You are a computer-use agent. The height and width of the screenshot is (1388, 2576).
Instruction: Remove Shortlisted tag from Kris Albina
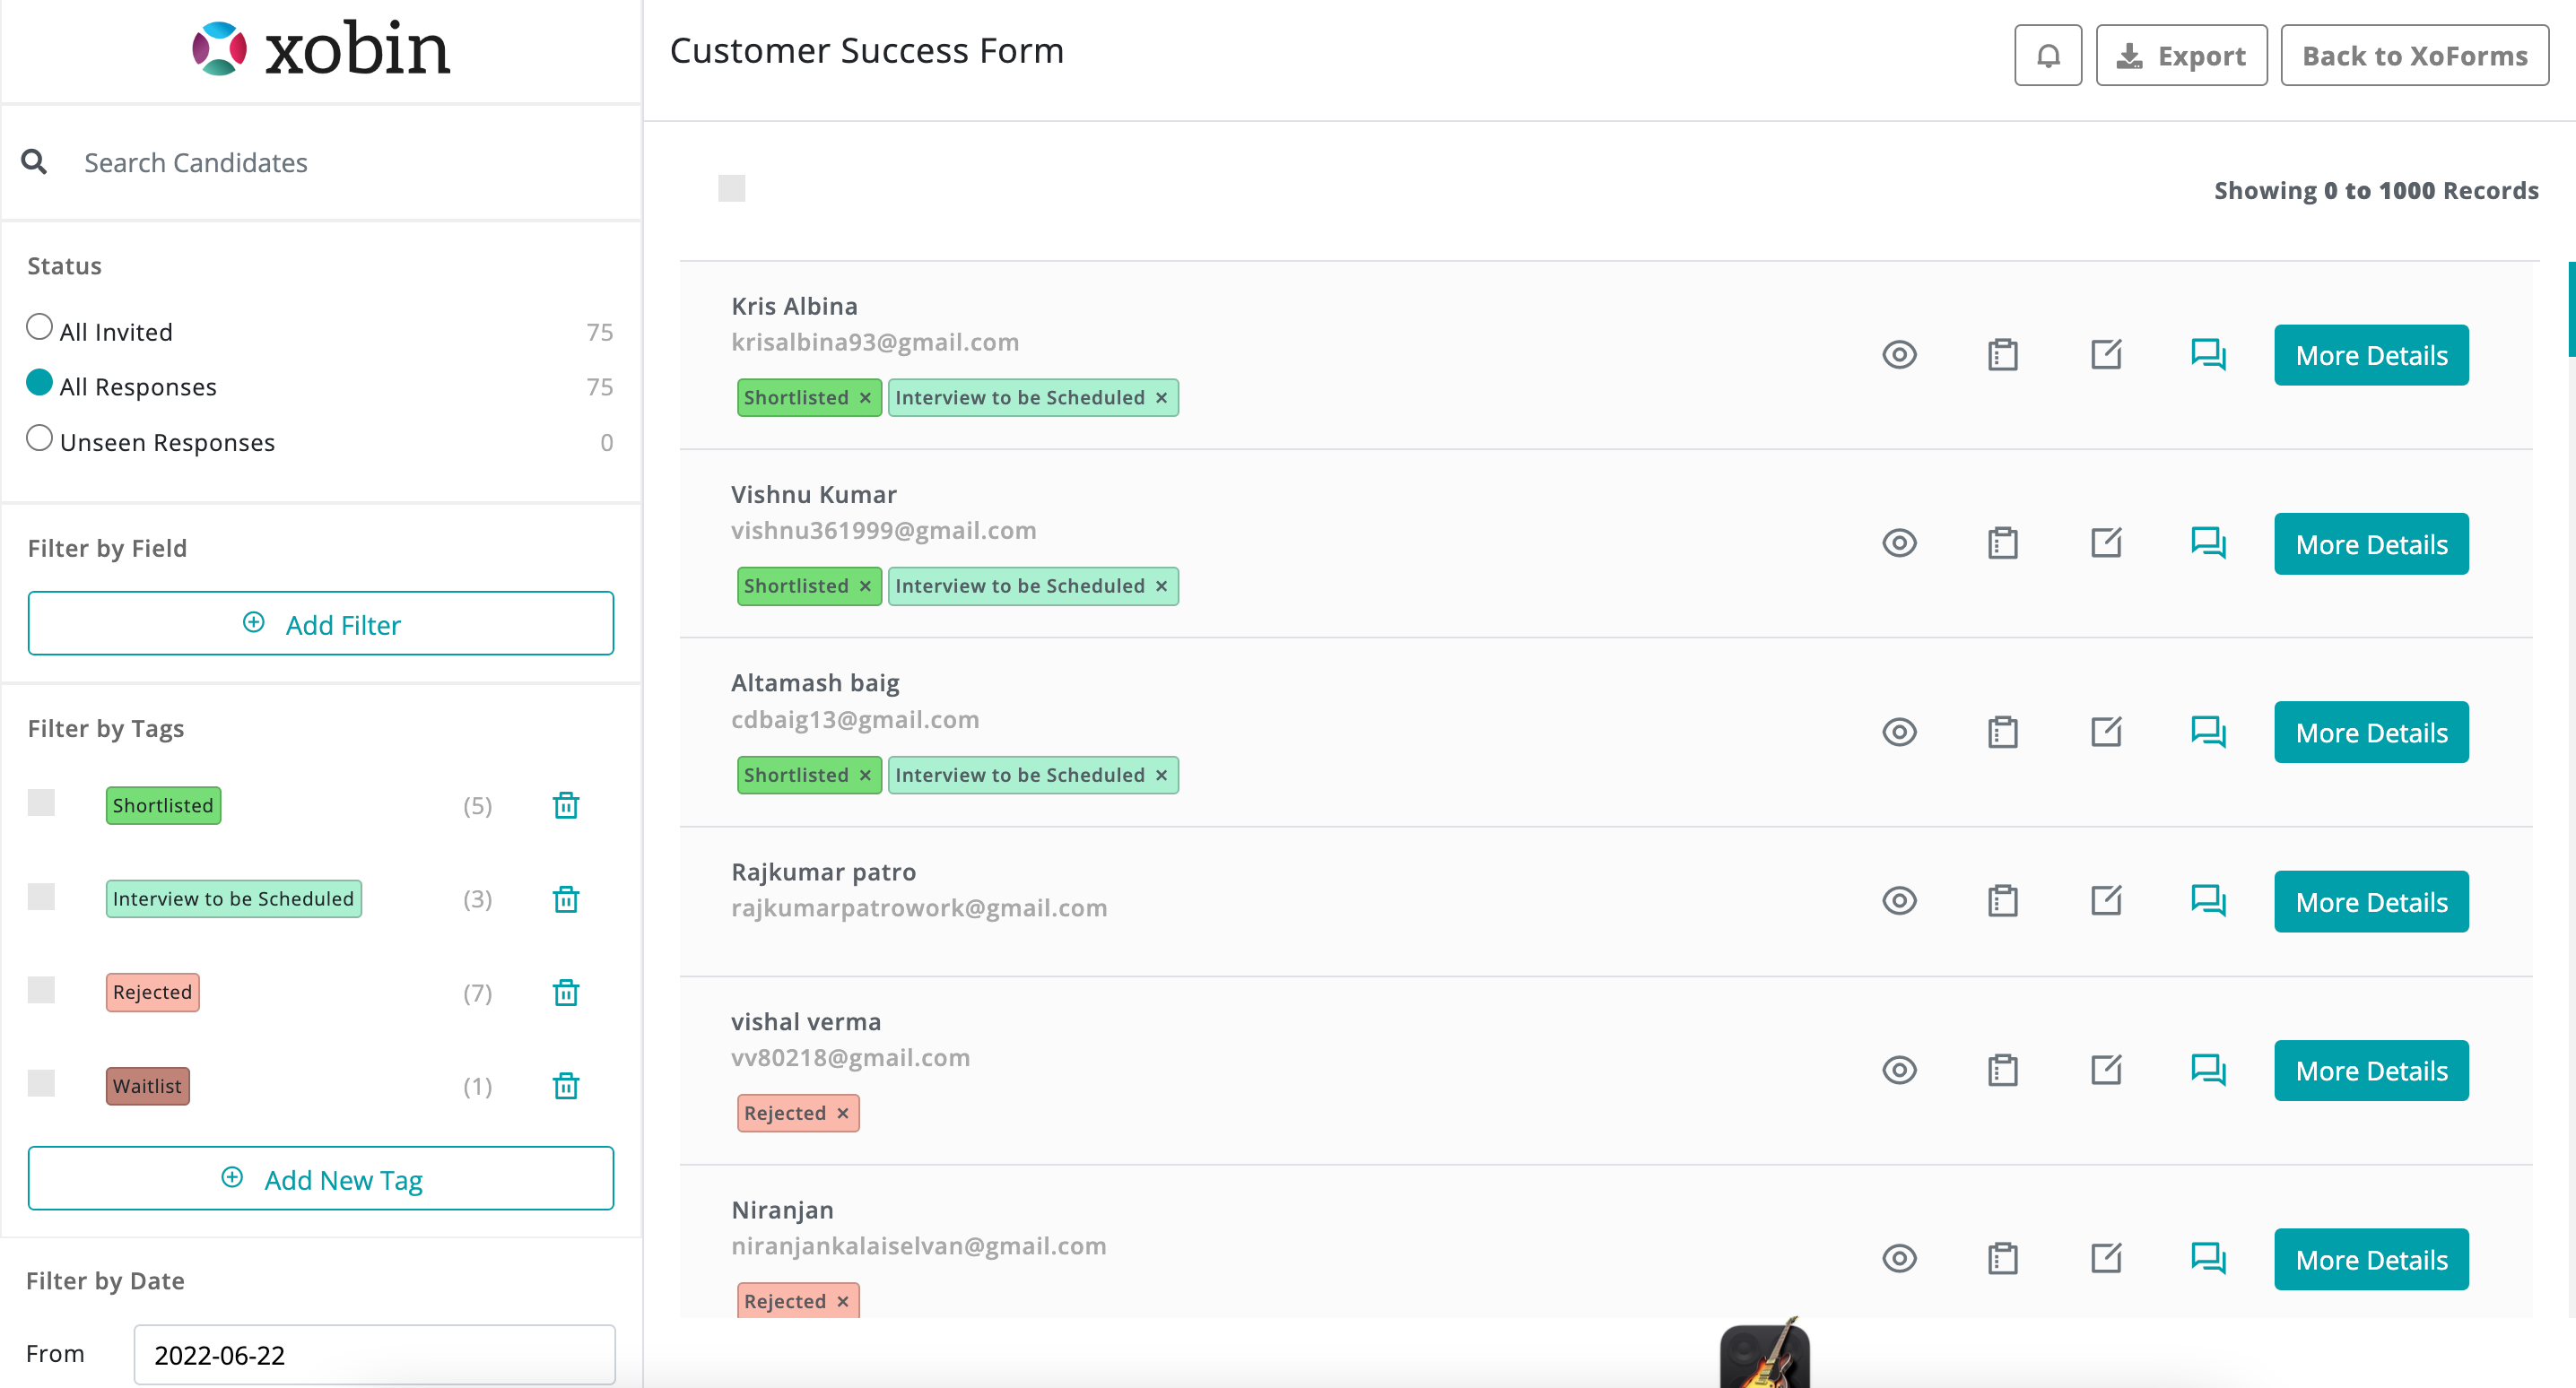[x=865, y=398]
